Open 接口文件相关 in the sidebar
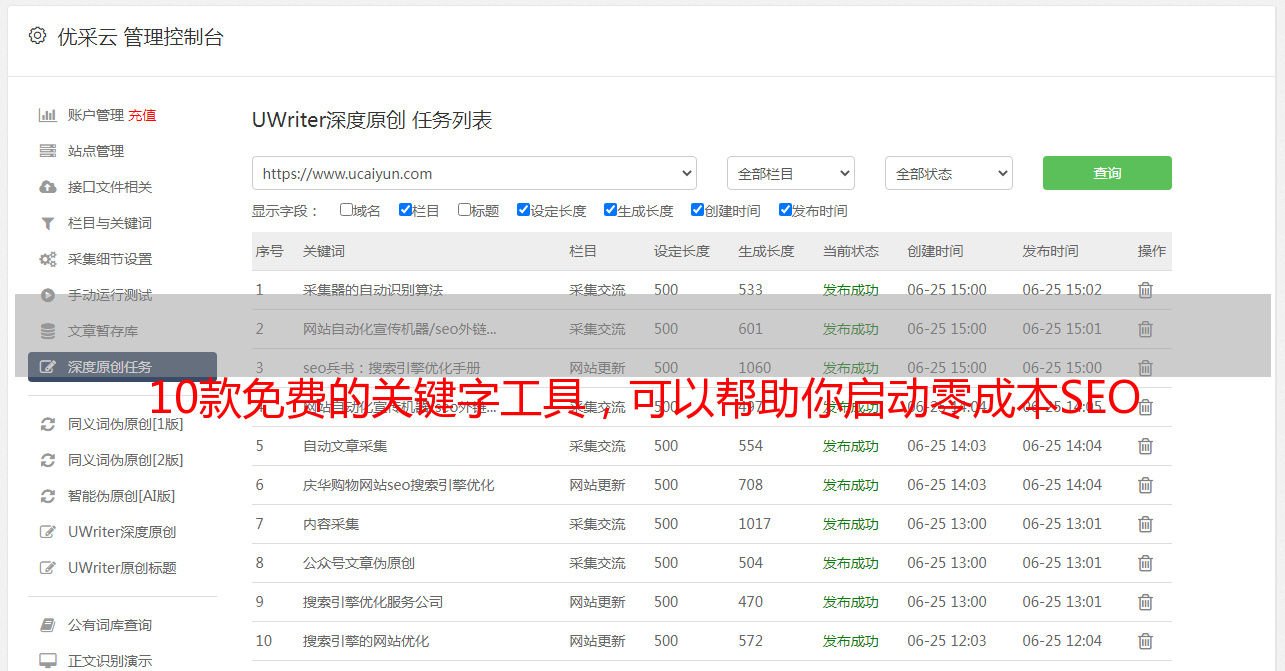The width and height of the screenshot is (1285, 671). tap(110, 187)
